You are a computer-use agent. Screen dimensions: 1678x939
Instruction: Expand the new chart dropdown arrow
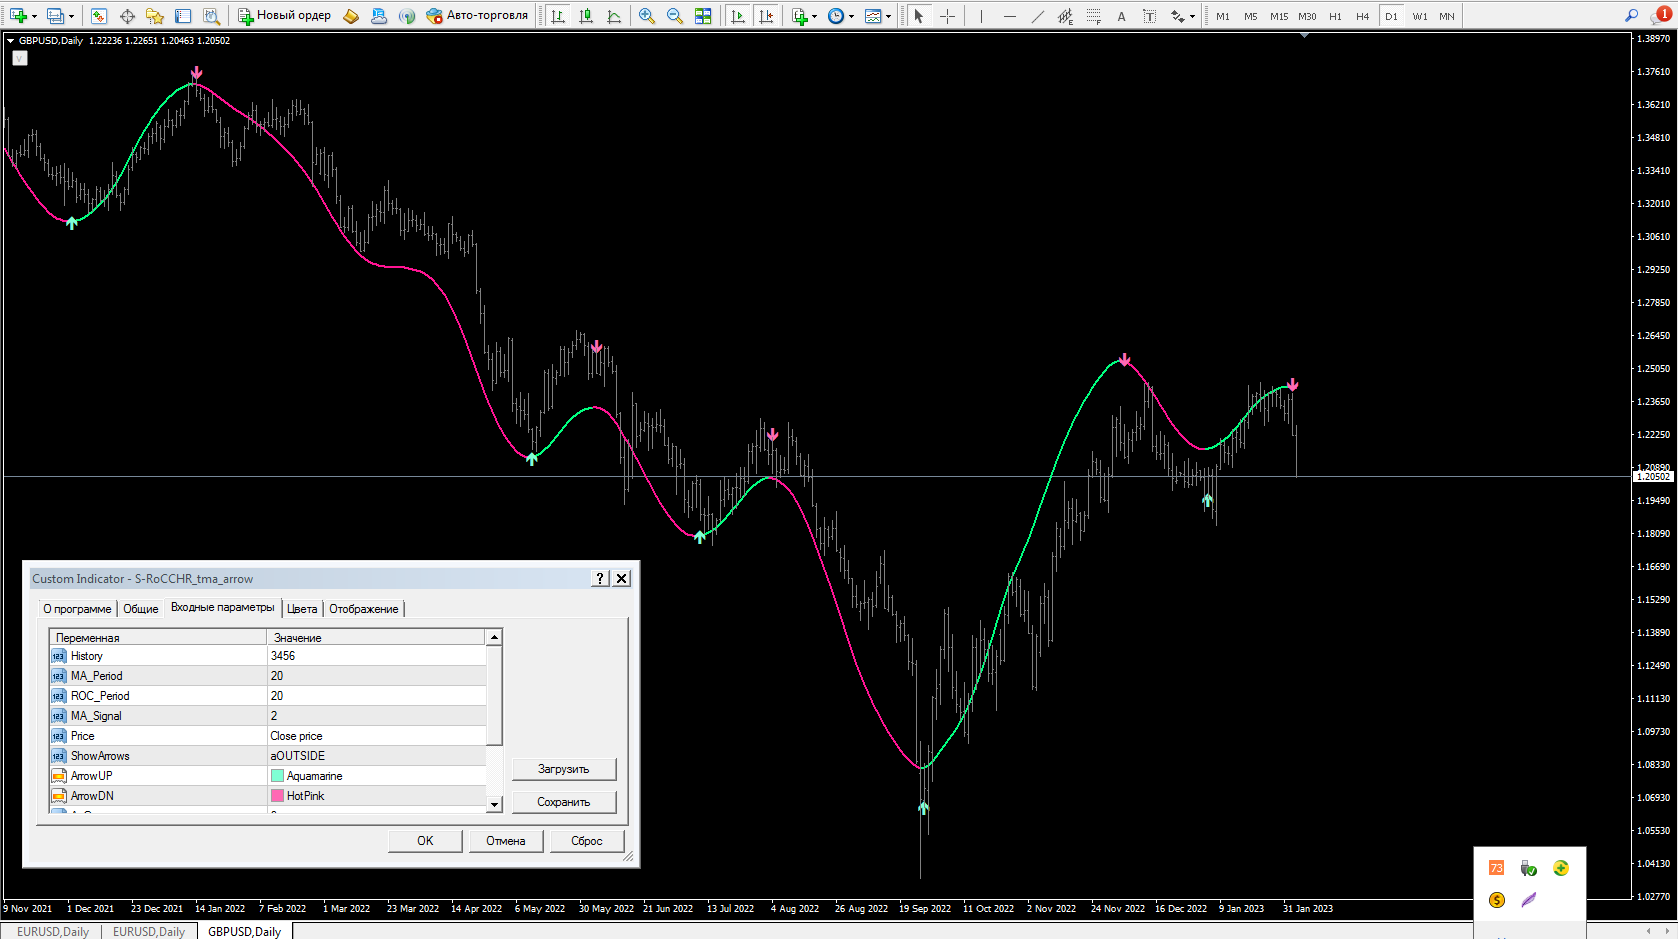point(34,16)
